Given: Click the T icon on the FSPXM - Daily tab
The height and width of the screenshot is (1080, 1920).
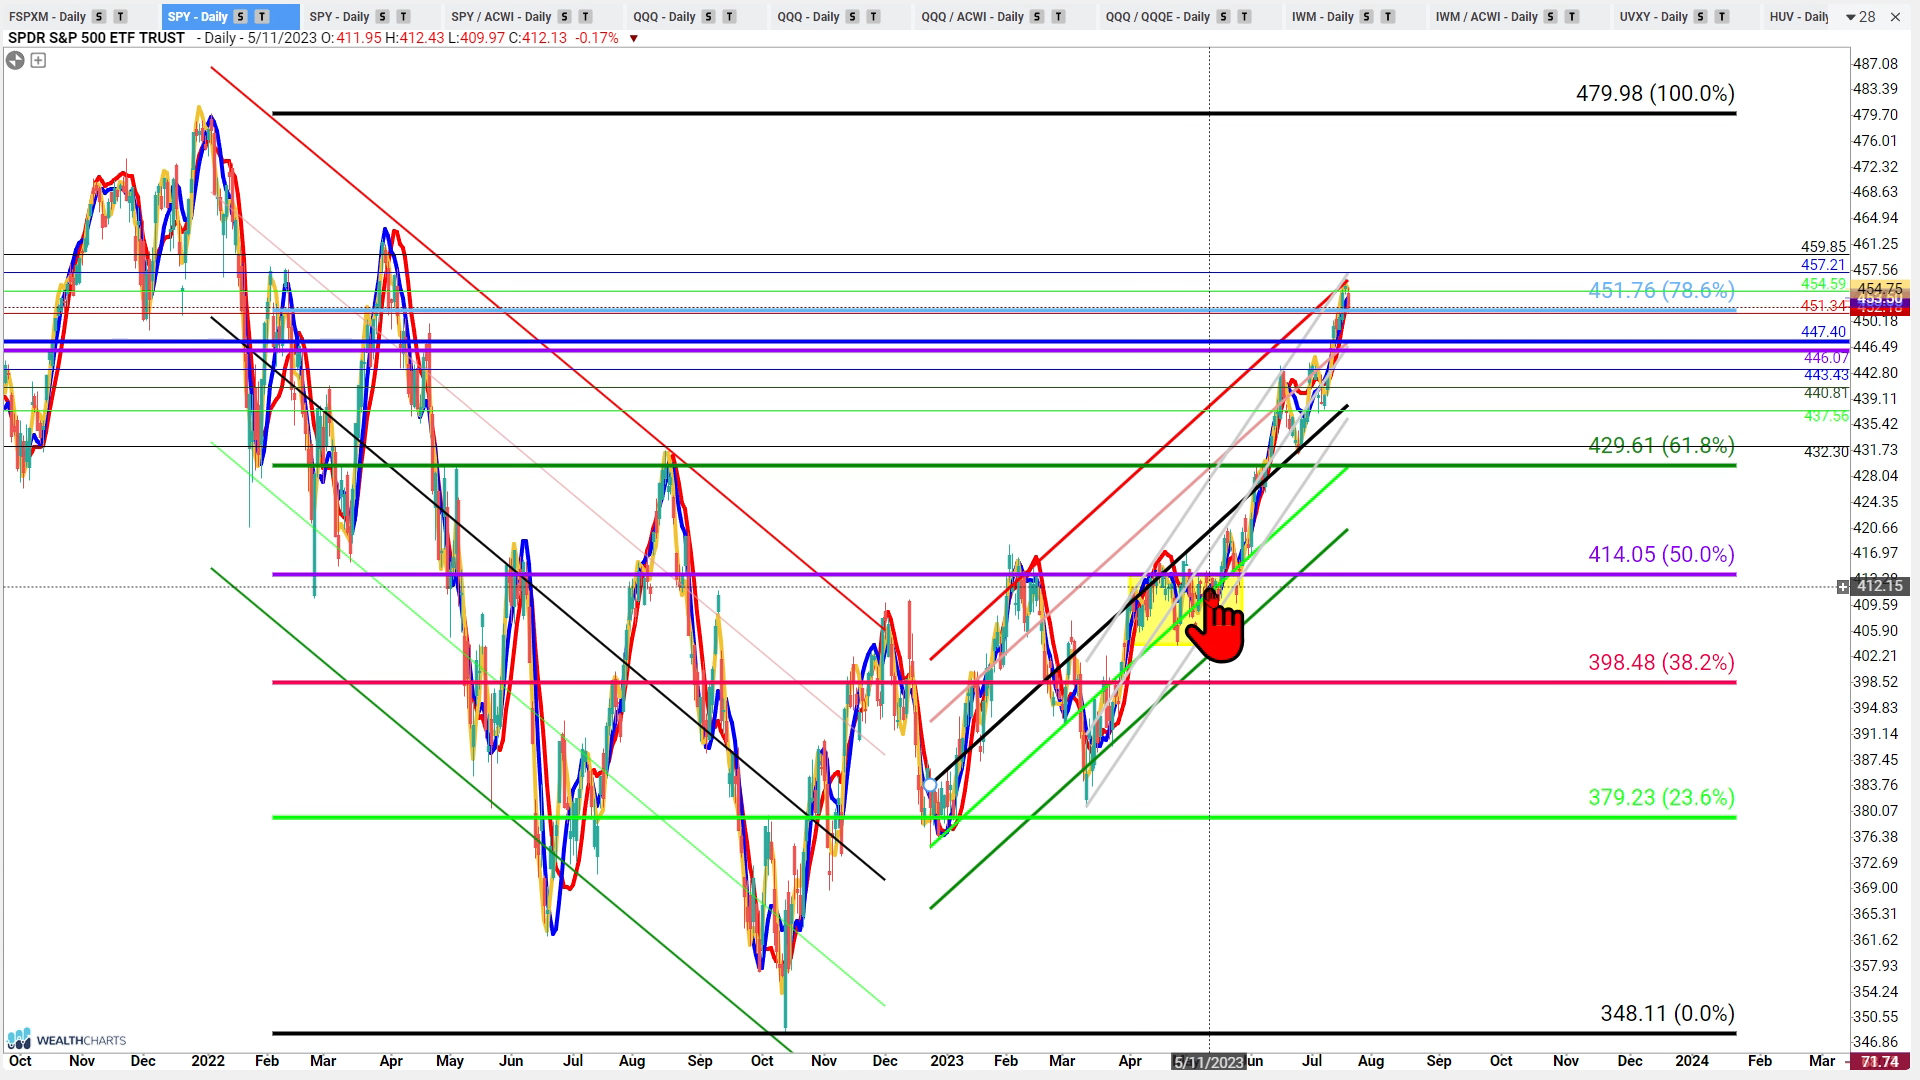Looking at the screenshot, I should [120, 17].
